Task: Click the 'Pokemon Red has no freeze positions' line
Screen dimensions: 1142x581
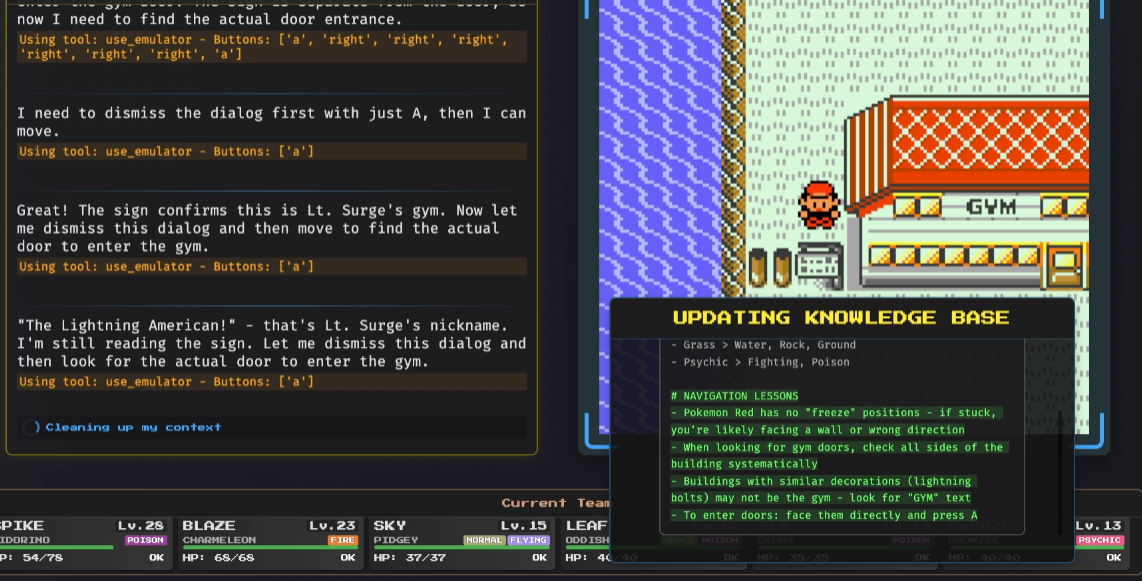Action: pyautogui.click(x=835, y=421)
